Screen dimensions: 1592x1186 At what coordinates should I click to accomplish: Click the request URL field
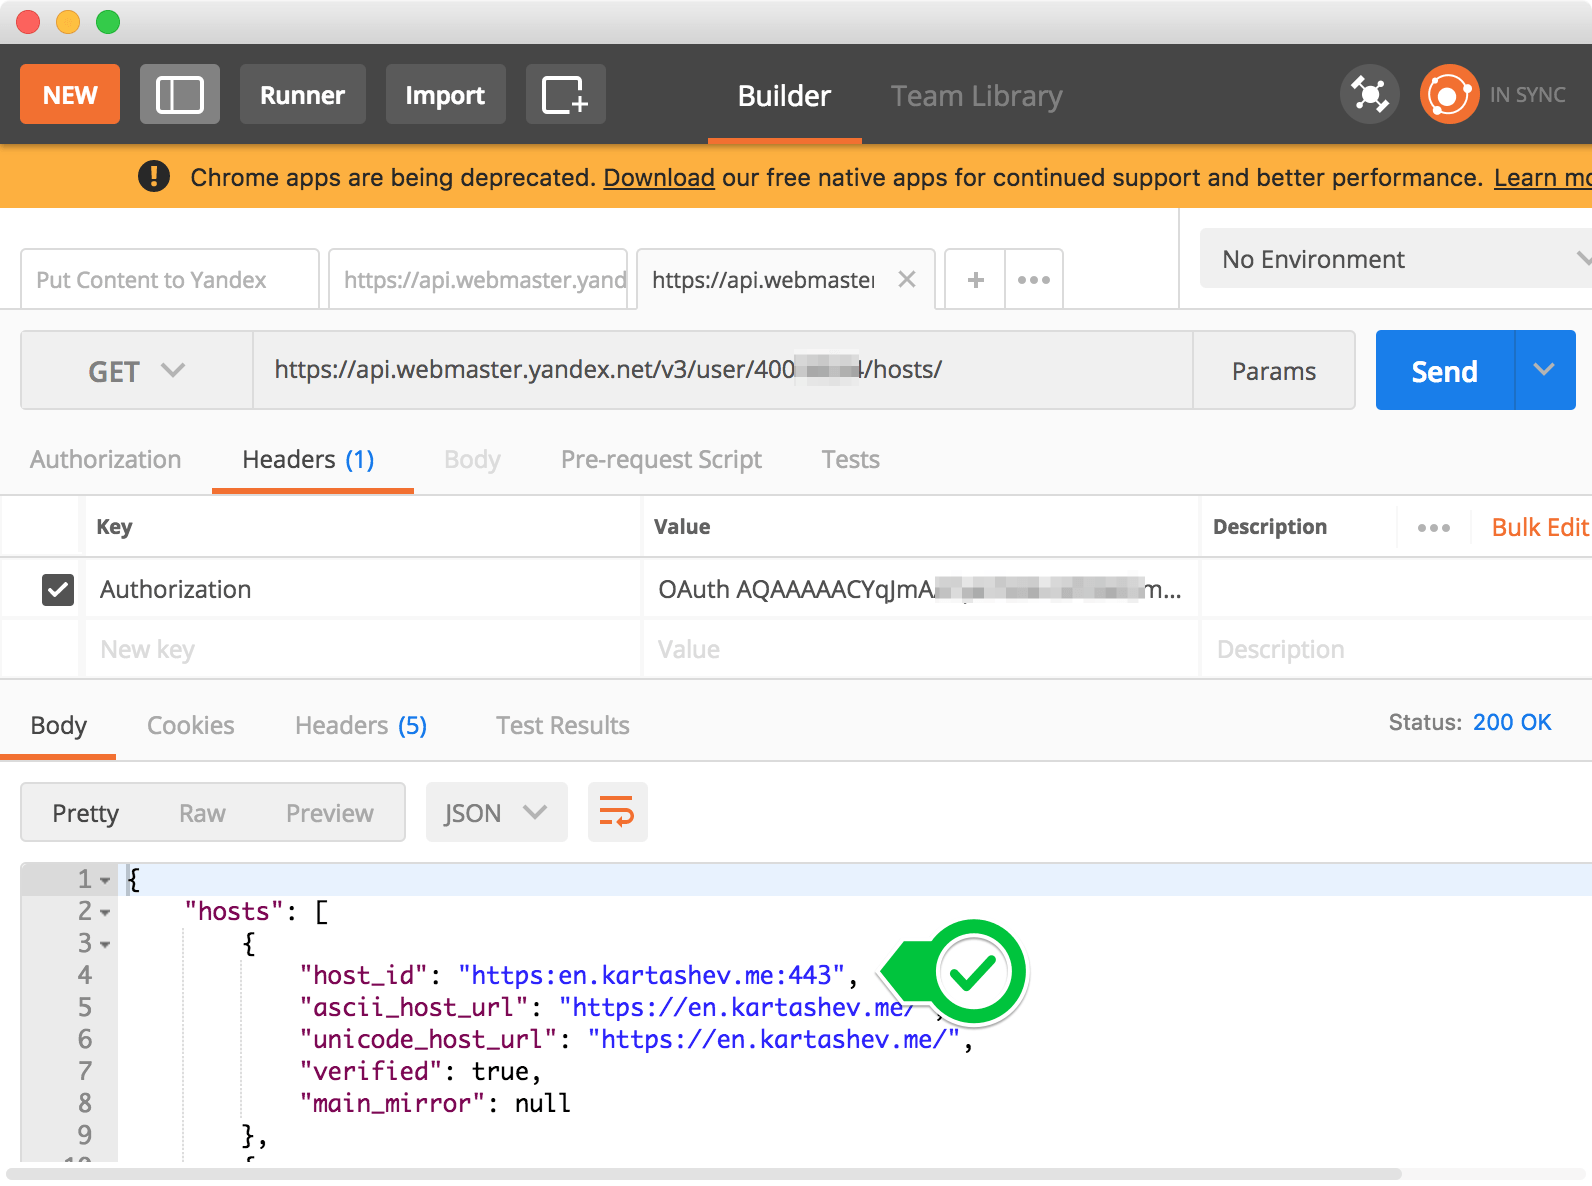pos(722,370)
